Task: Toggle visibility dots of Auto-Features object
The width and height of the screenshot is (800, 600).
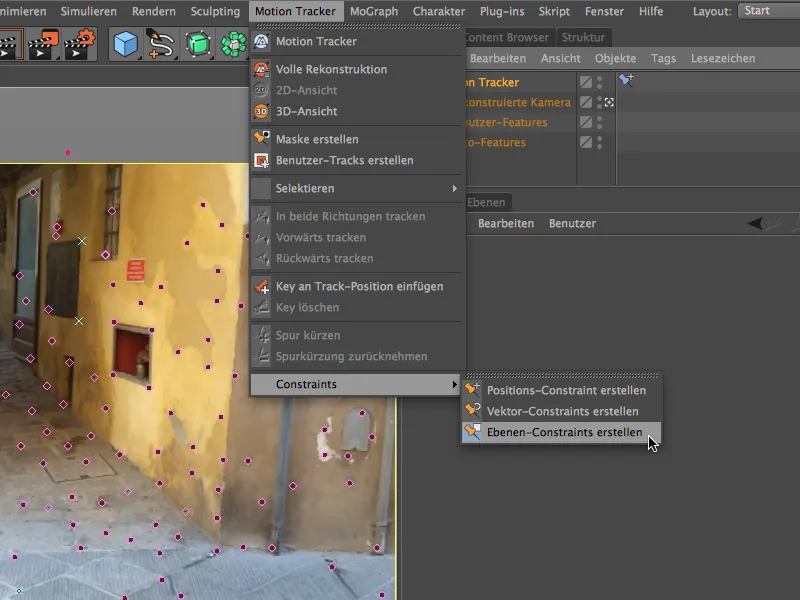Action: tap(599, 142)
